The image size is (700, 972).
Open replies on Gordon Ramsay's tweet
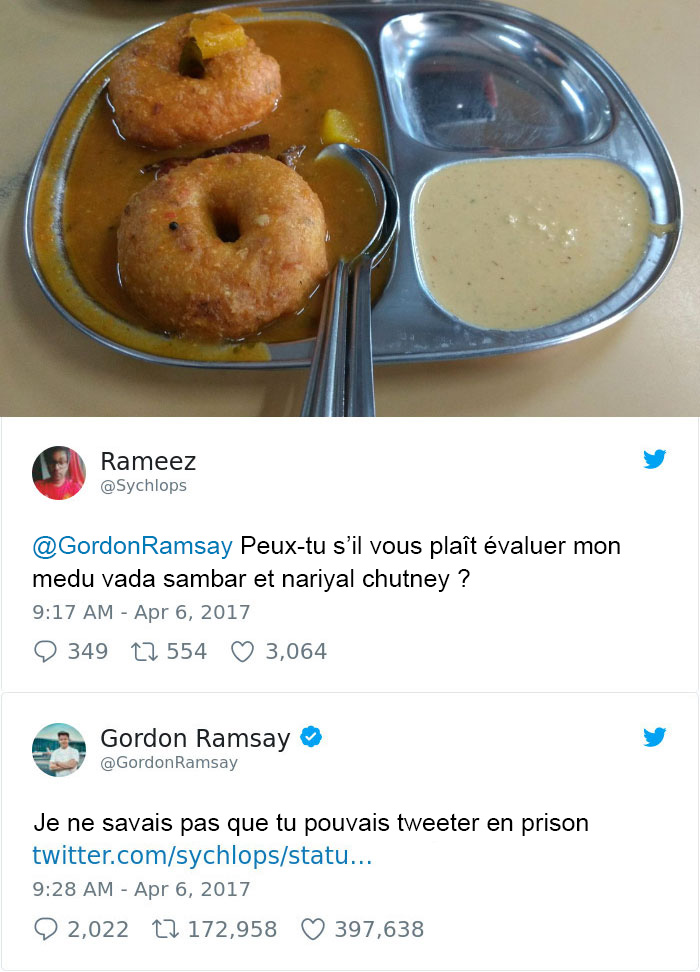pos(45,929)
